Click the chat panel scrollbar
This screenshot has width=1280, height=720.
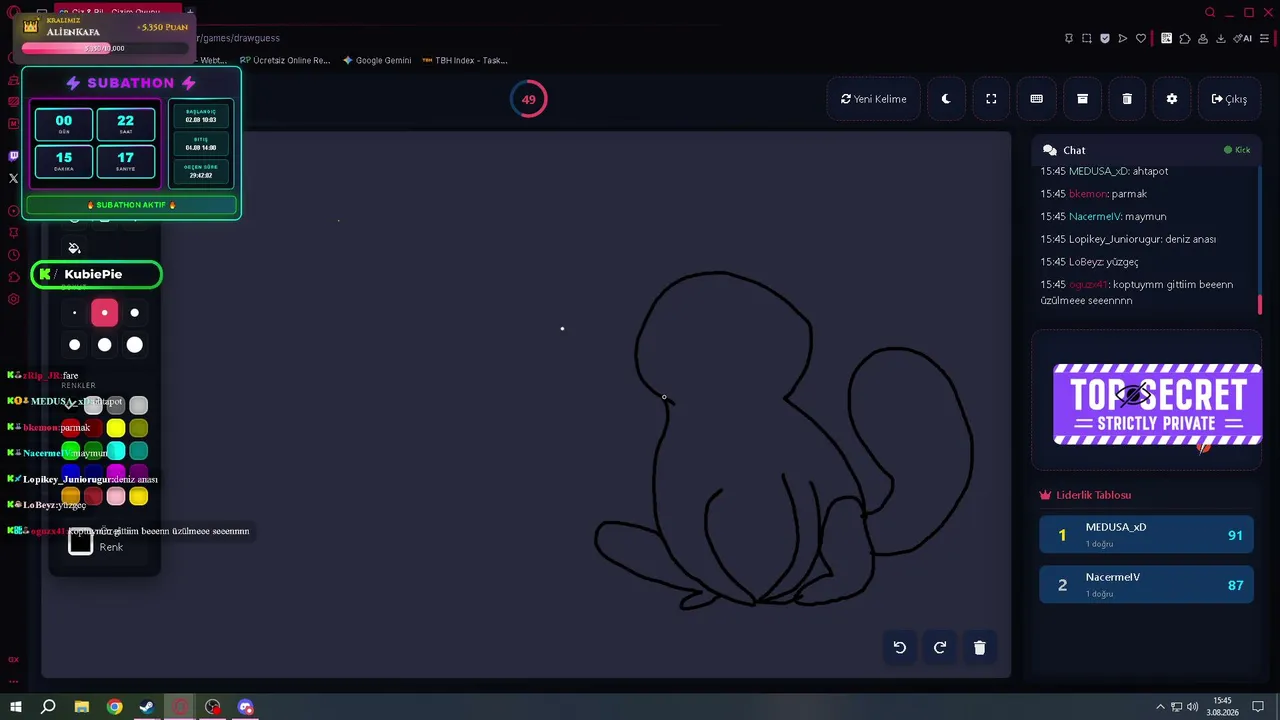click(x=1259, y=304)
